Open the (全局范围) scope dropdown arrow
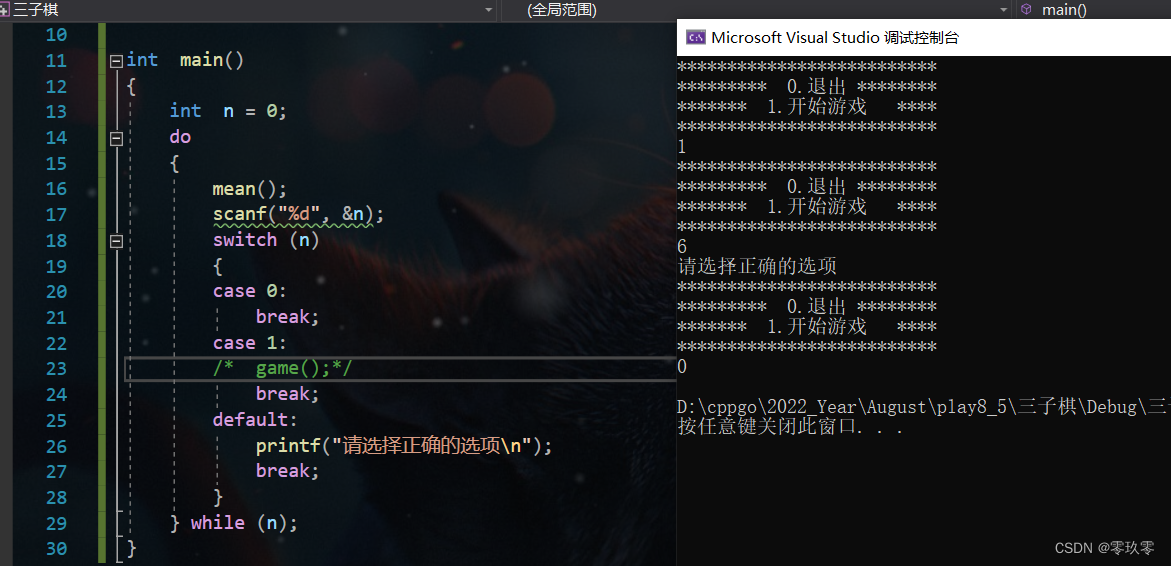The image size is (1171, 566). pyautogui.click(x=1003, y=9)
